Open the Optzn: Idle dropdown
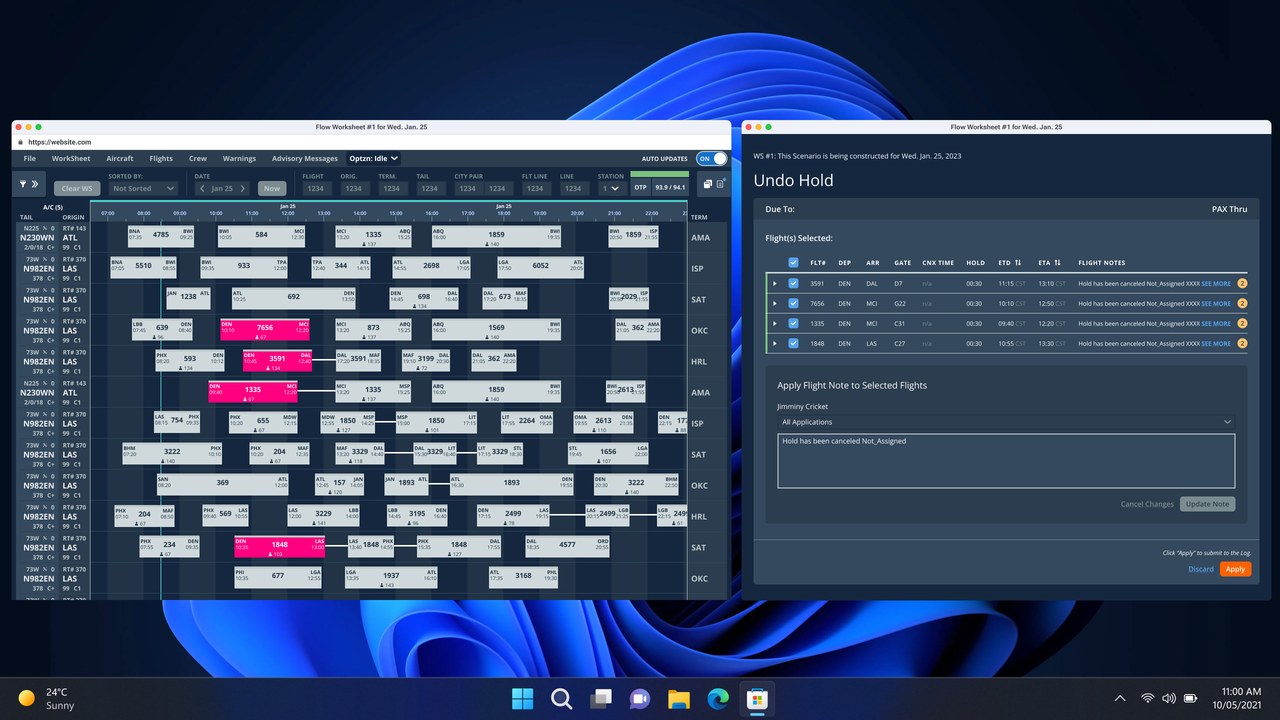The height and width of the screenshot is (720, 1280). pos(373,158)
